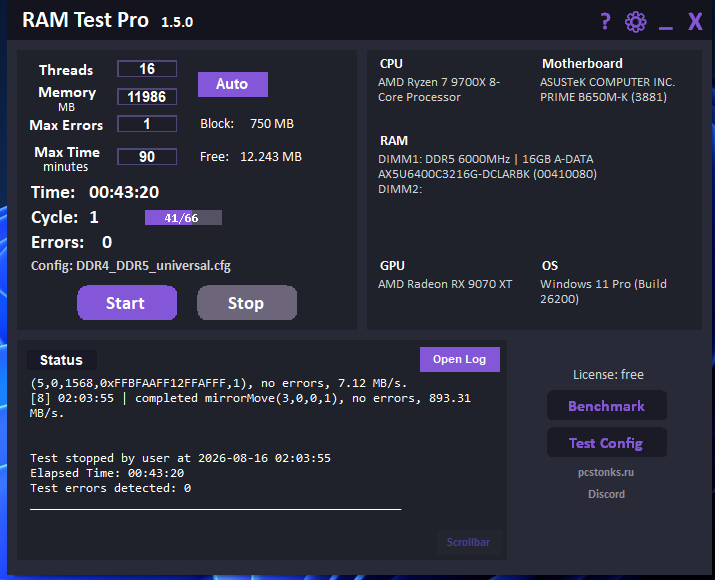
Task: Click the RAM Test Pro title
Action: click(85, 20)
